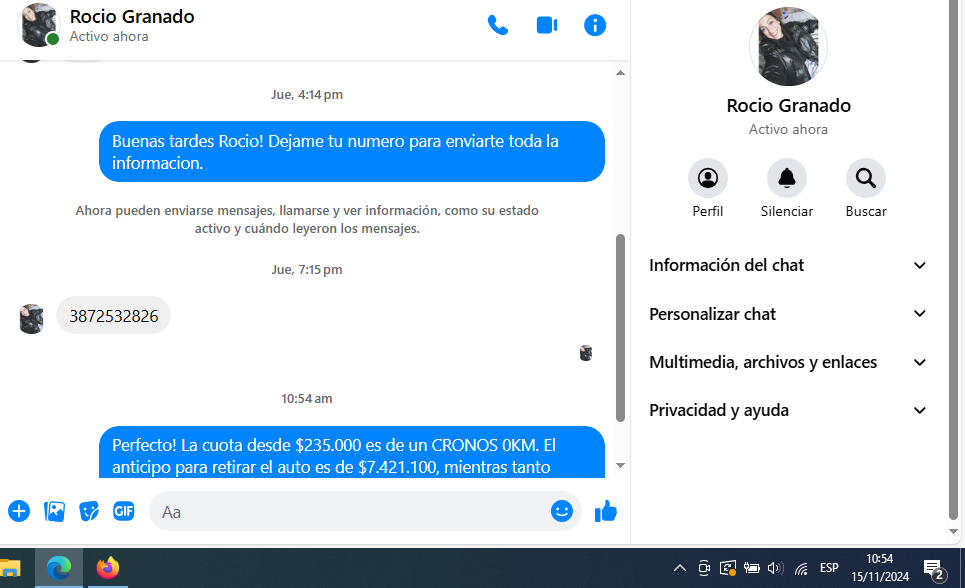This screenshot has height=588, width=965.
Task: Switch to Firefox on the taskbar
Action: (x=108, y=568)
